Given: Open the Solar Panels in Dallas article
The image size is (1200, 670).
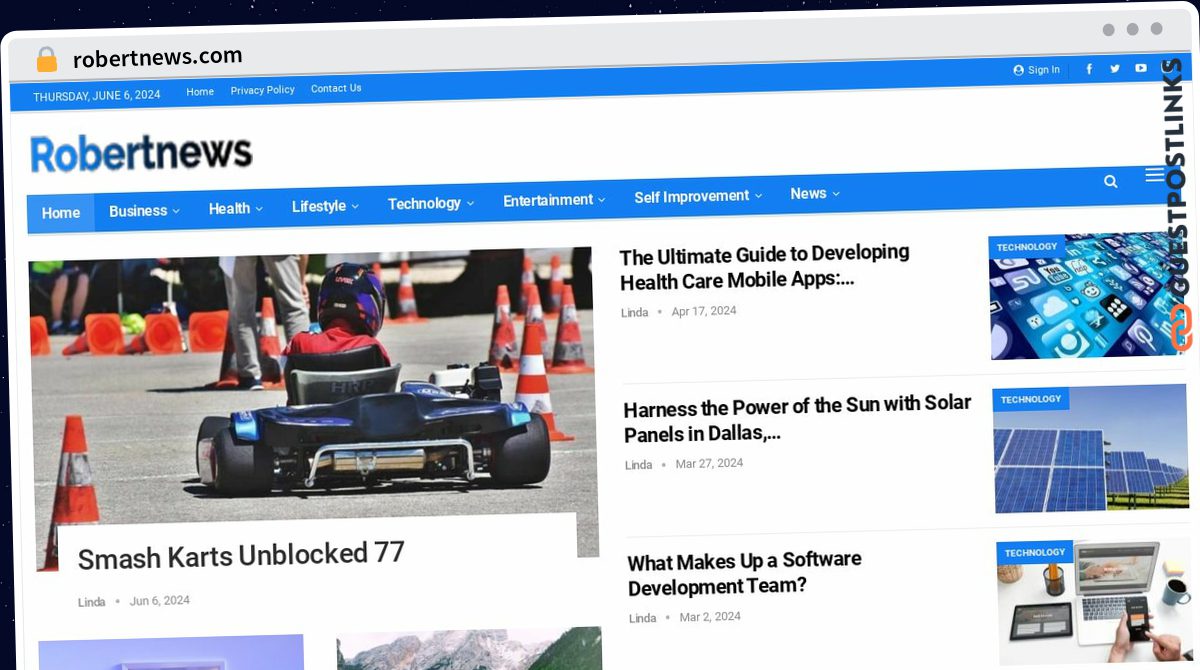Looking at the screenshot, I should (797, 419).
